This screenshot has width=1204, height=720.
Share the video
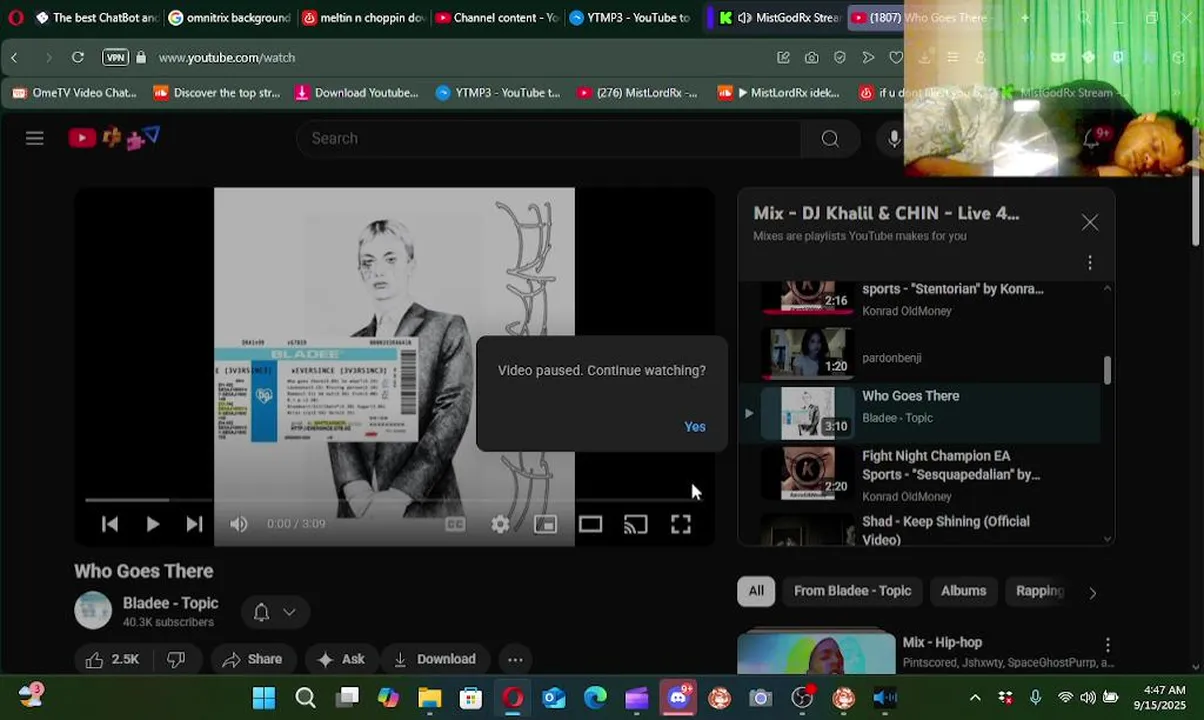tap(252, 659)
